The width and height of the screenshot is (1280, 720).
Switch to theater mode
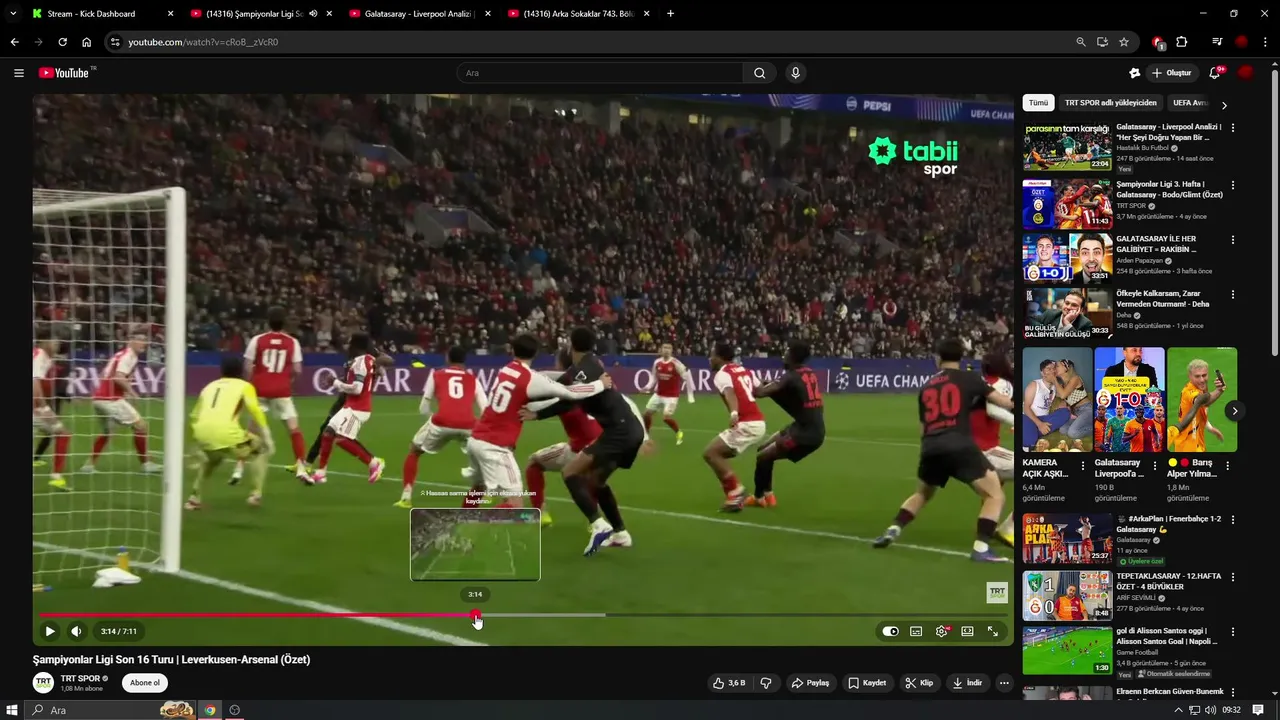(967, 631)
